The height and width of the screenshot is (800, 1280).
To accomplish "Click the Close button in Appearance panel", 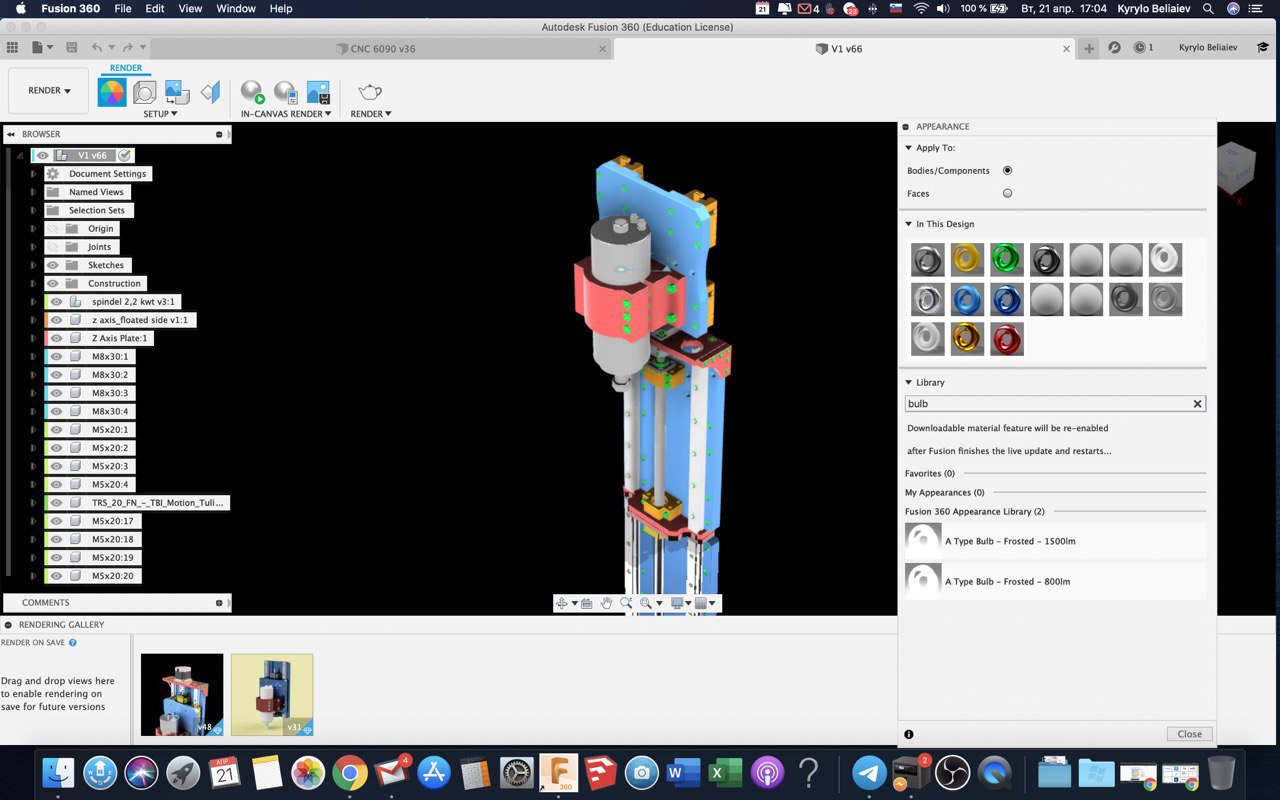I will [x=1189, y=734].
